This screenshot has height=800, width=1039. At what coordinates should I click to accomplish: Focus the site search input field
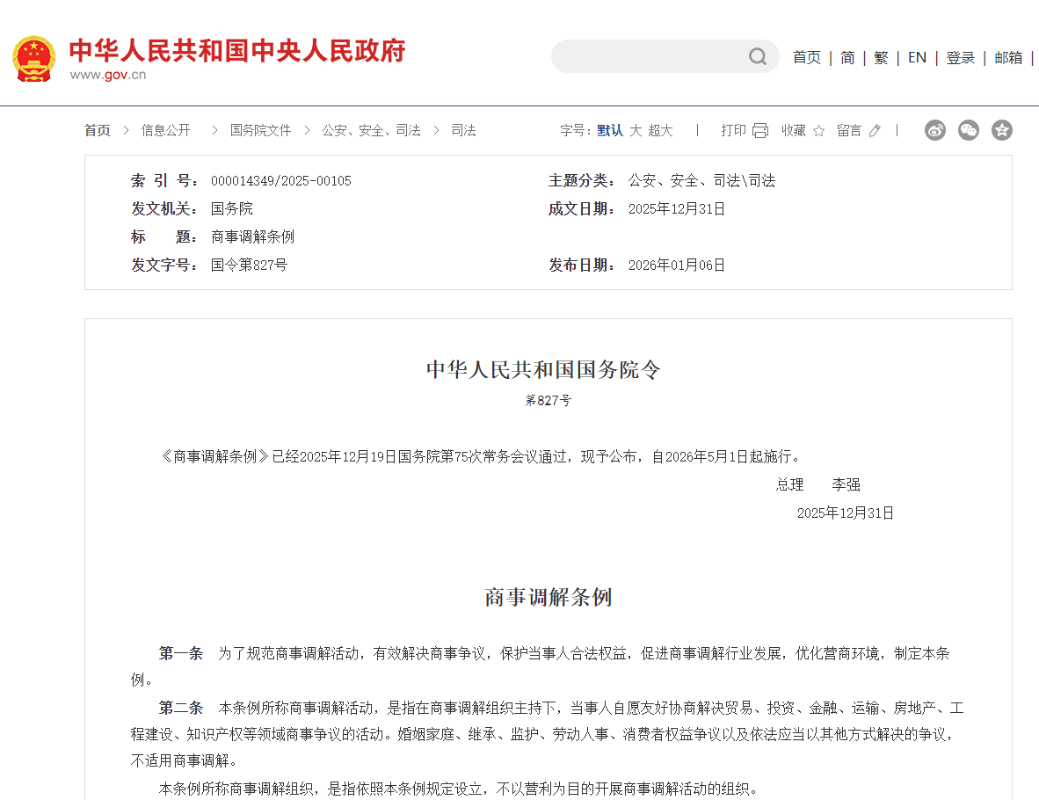[x=650, y=57]
